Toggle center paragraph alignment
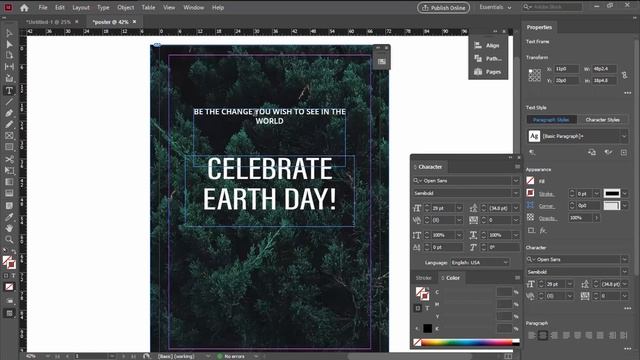 (542, 336)
